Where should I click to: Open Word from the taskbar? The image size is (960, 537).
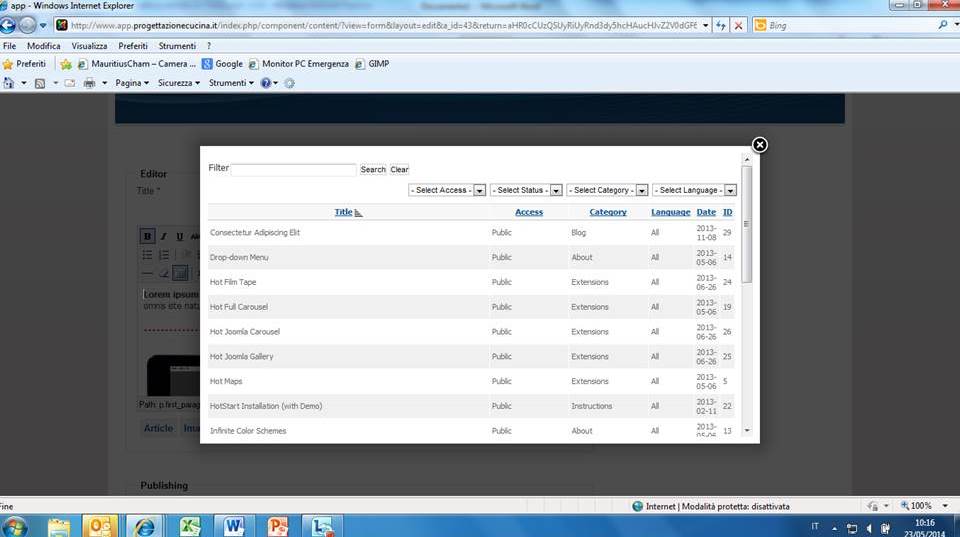[234, 527]
